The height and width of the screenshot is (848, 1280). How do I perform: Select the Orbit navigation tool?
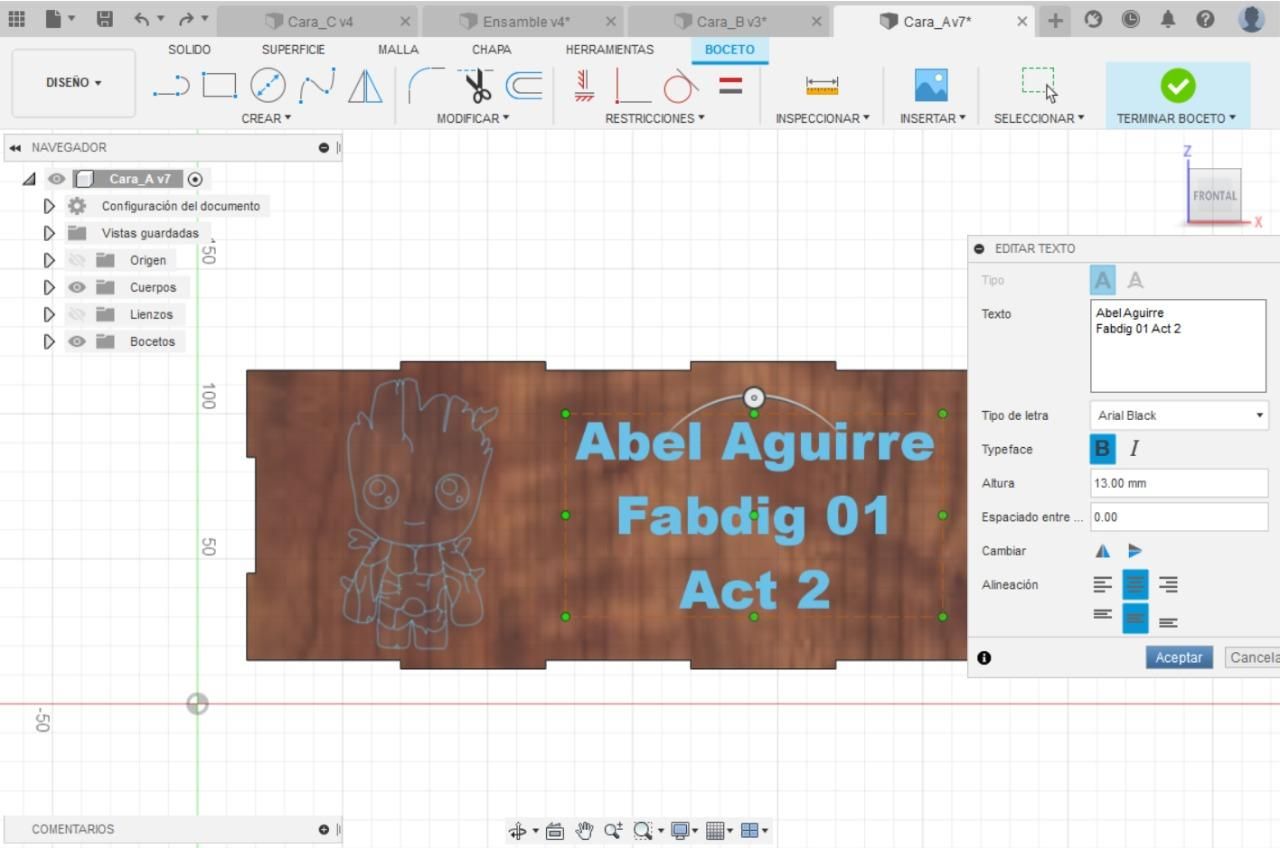click(x=518, y=830)
